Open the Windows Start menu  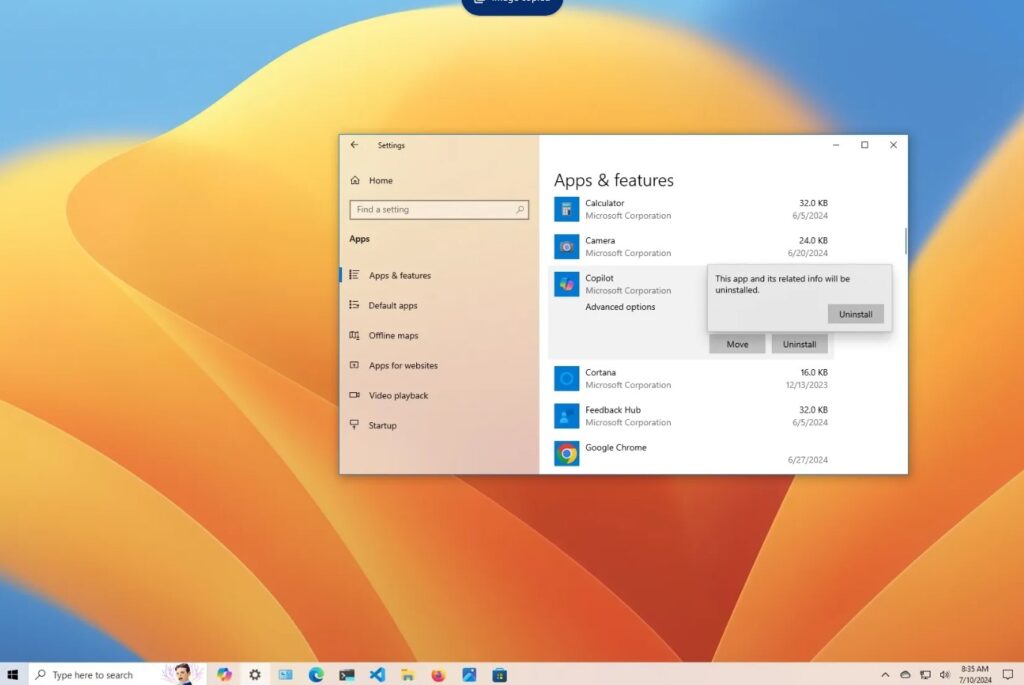[x=12, y=675]
